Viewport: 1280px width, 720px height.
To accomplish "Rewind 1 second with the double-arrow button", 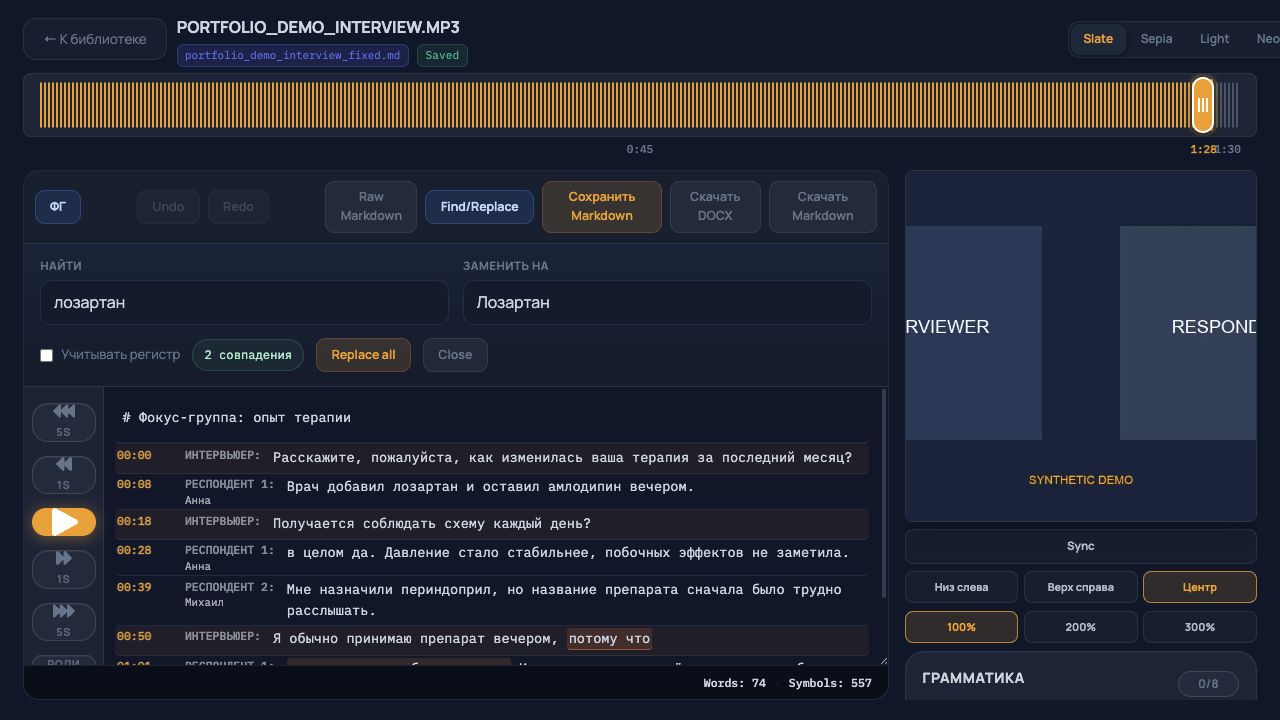I will tap(64, 475).
